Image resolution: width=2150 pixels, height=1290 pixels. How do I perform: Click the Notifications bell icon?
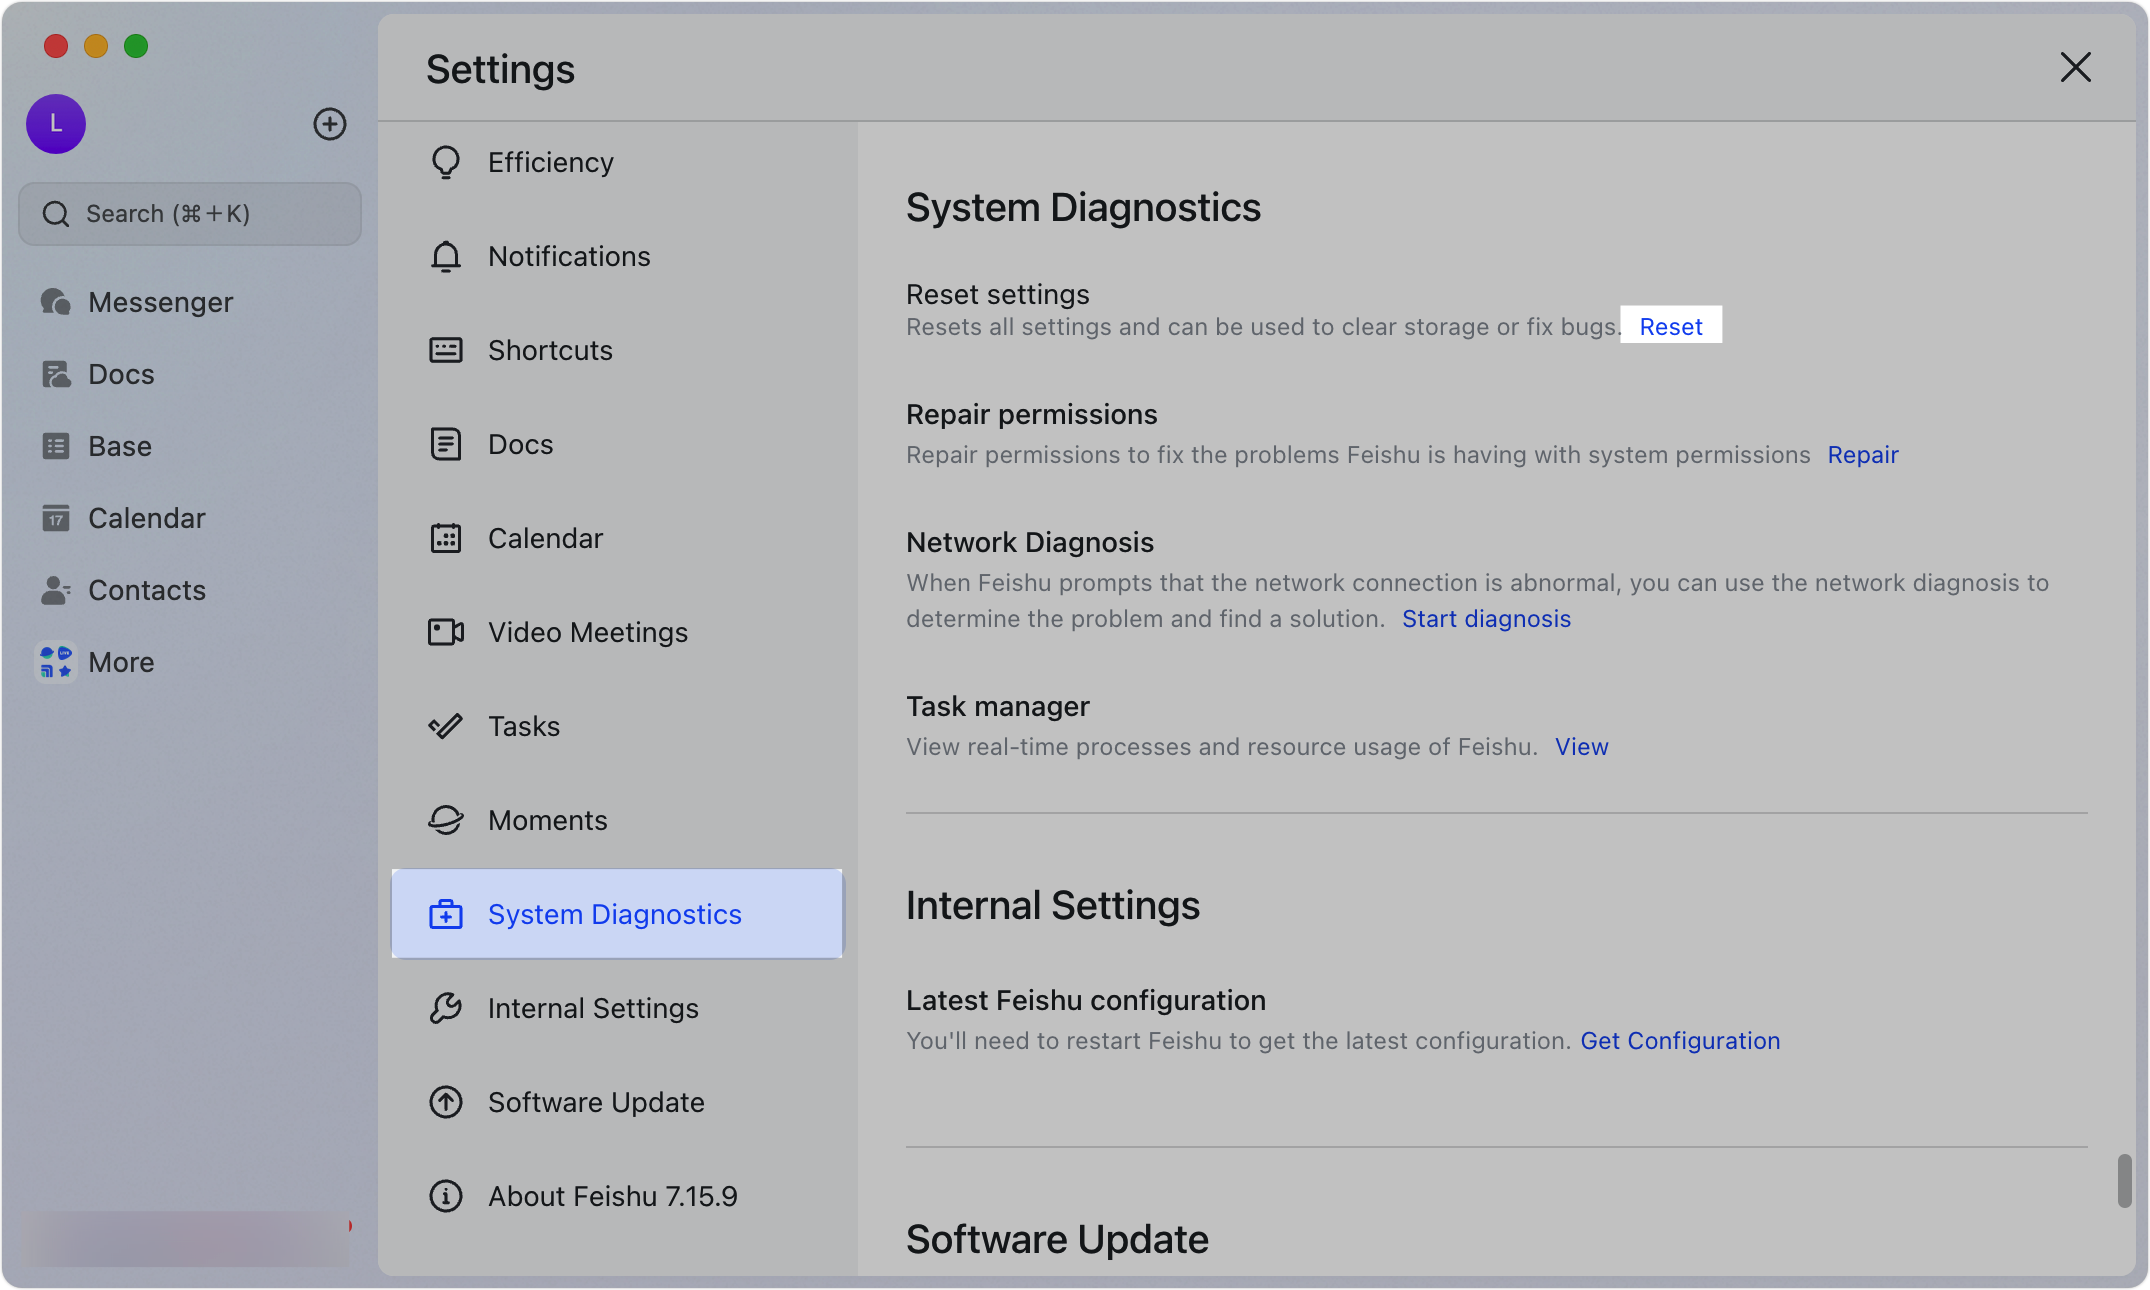pyautogui.click(x=446, y=256)
